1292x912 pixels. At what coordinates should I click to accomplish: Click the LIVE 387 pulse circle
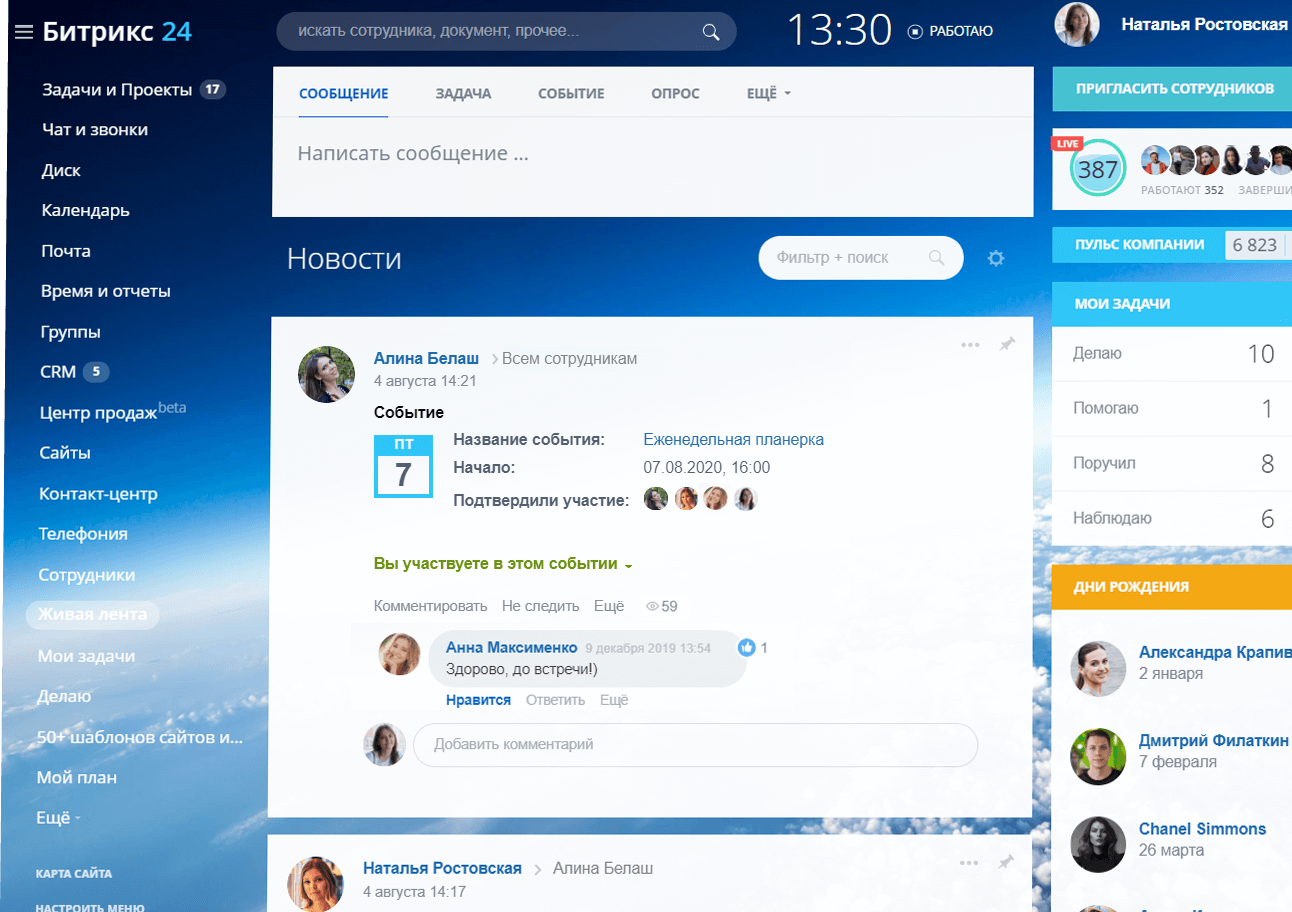click(1097, 170)
